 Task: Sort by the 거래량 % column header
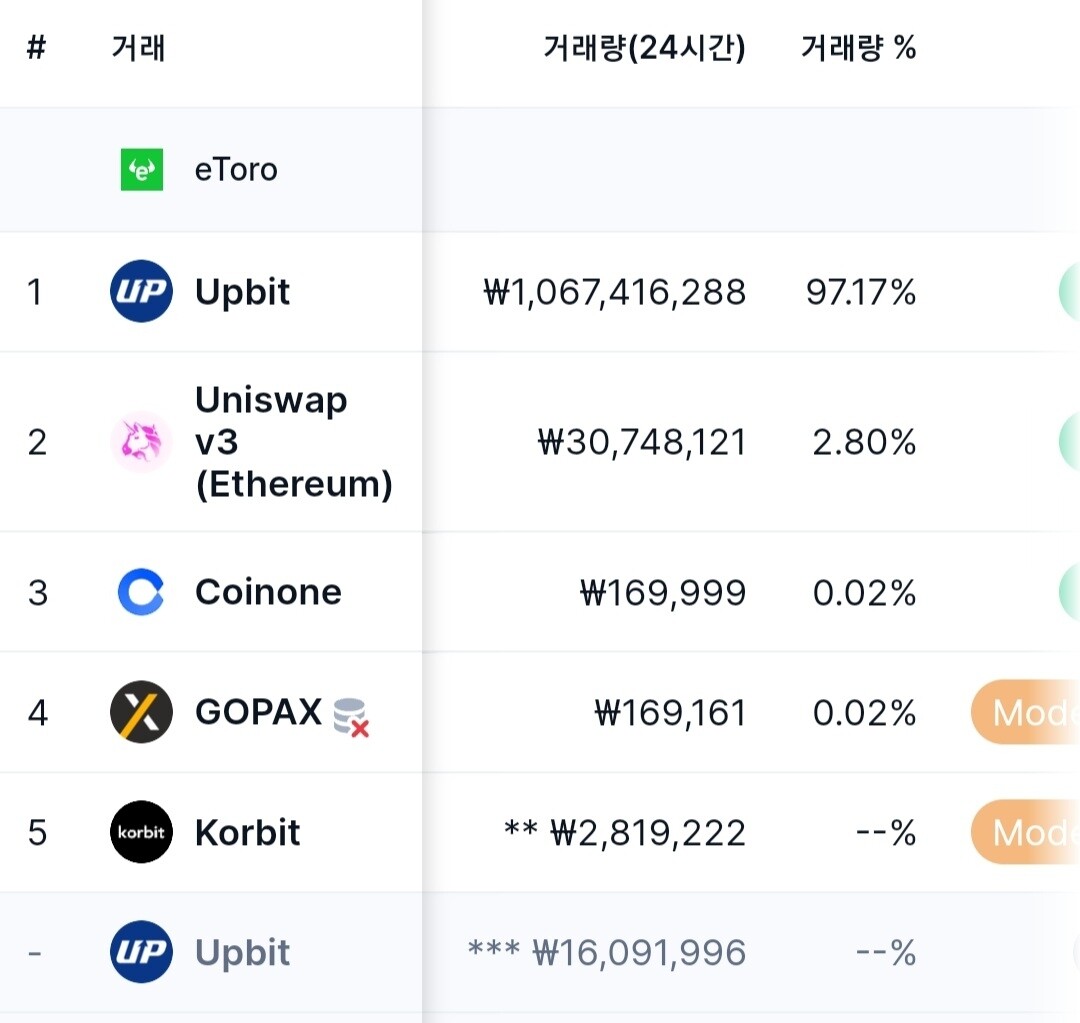858,47
